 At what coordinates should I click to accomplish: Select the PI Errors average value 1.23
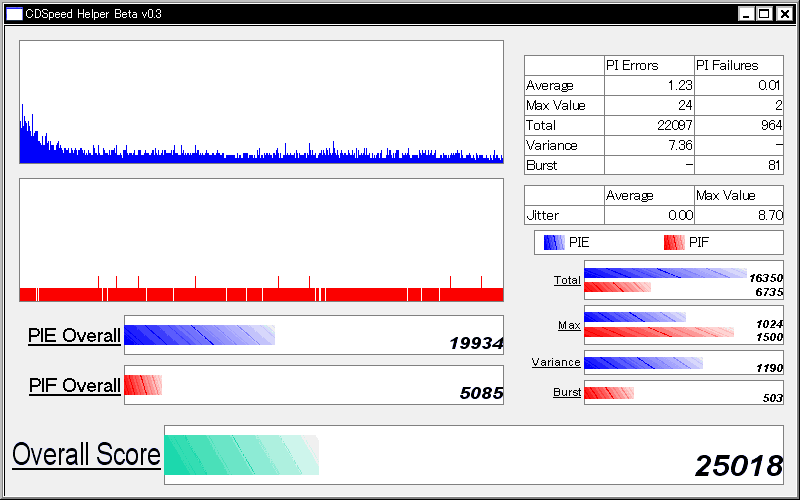coord(680,85)
